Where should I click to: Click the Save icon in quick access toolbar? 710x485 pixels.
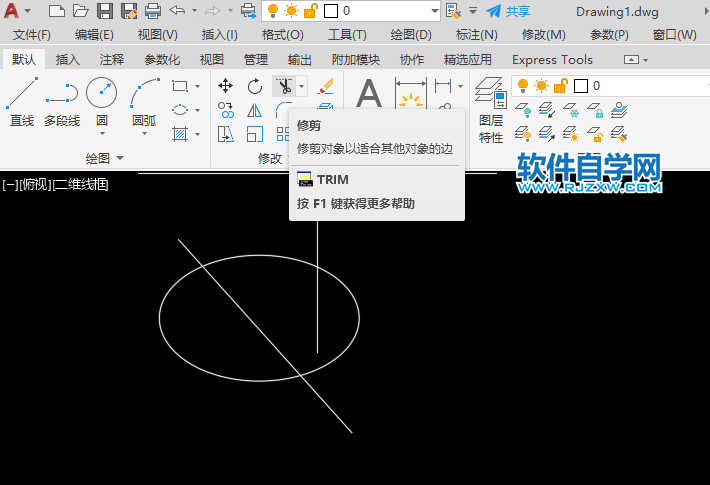coord(105,11)
